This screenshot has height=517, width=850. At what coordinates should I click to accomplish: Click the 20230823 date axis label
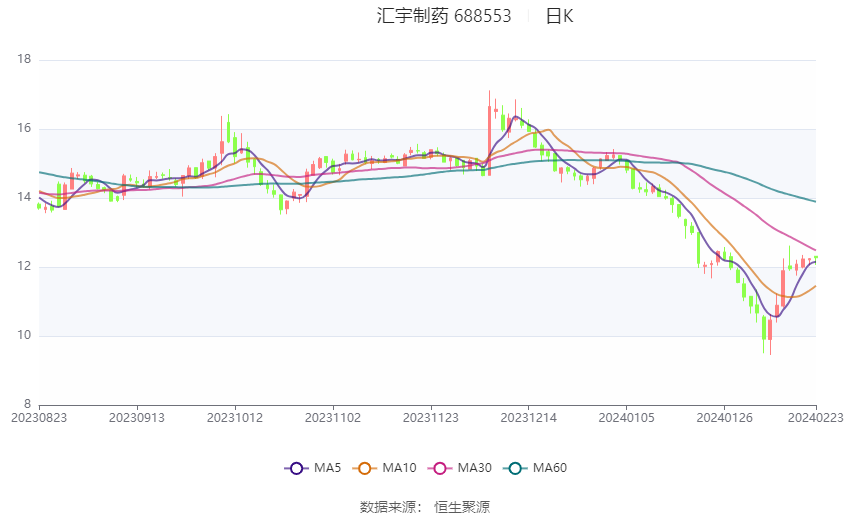[x=39, y=418]
